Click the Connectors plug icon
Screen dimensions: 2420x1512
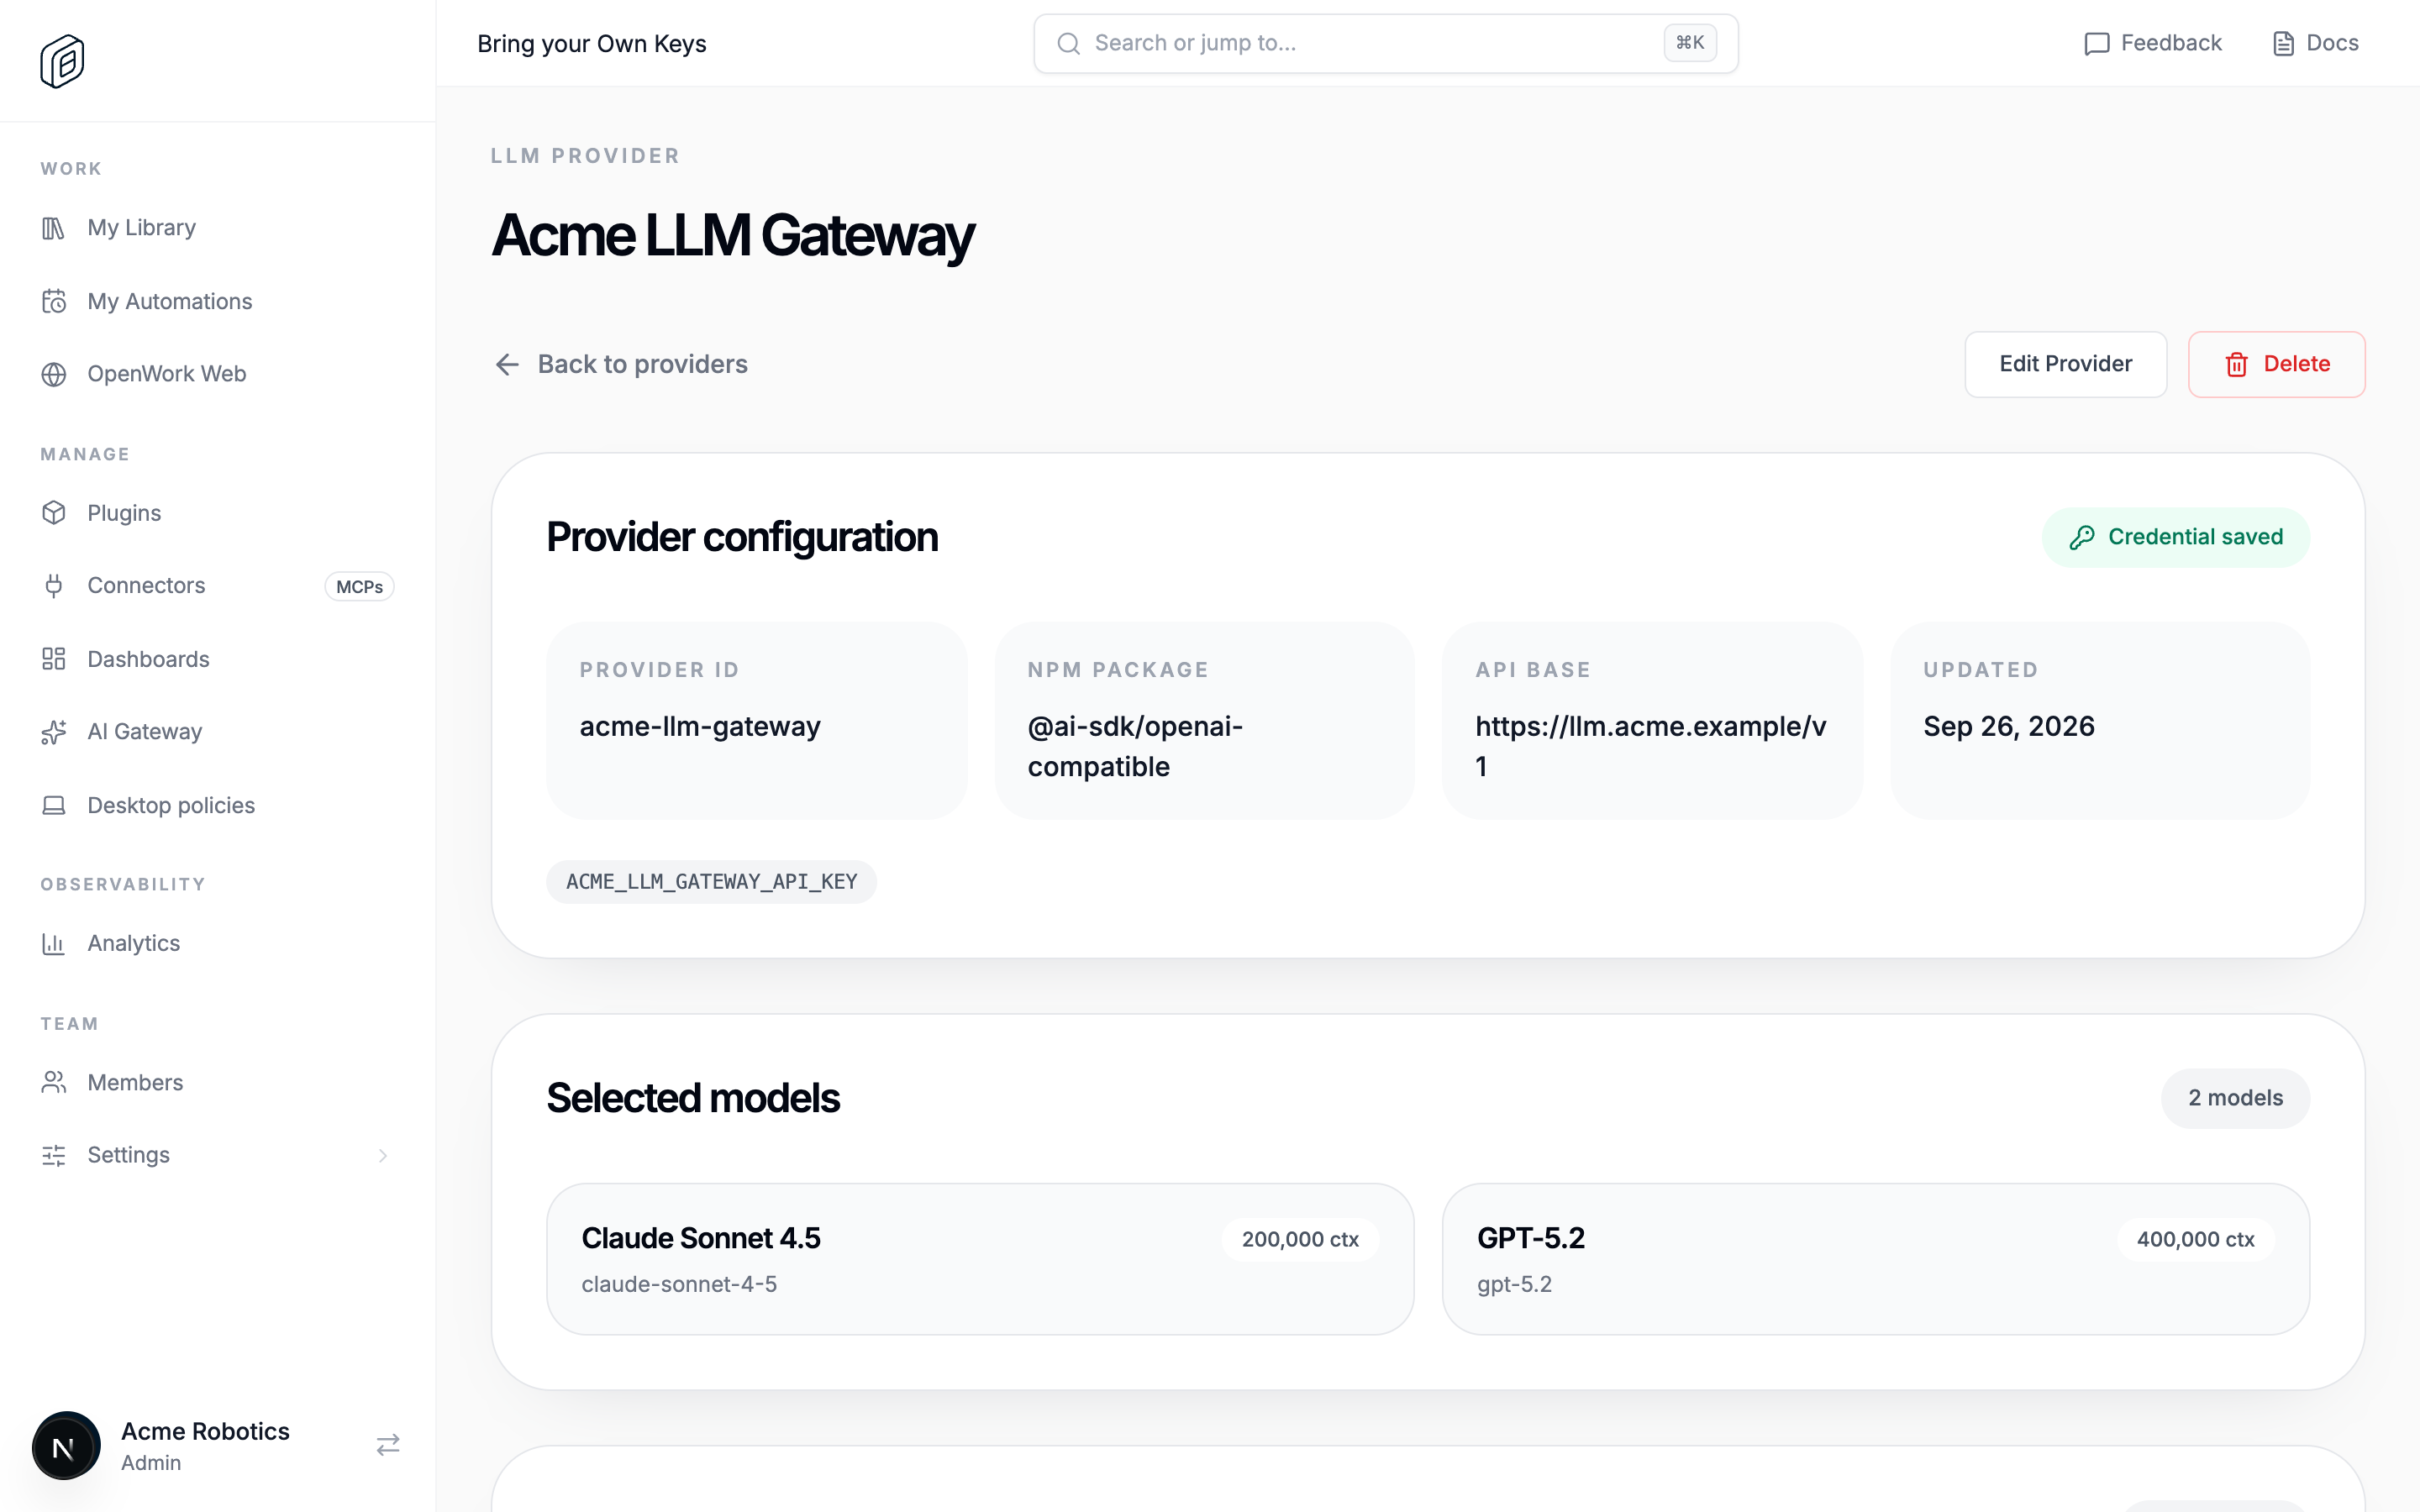click(x=54, y=586)
